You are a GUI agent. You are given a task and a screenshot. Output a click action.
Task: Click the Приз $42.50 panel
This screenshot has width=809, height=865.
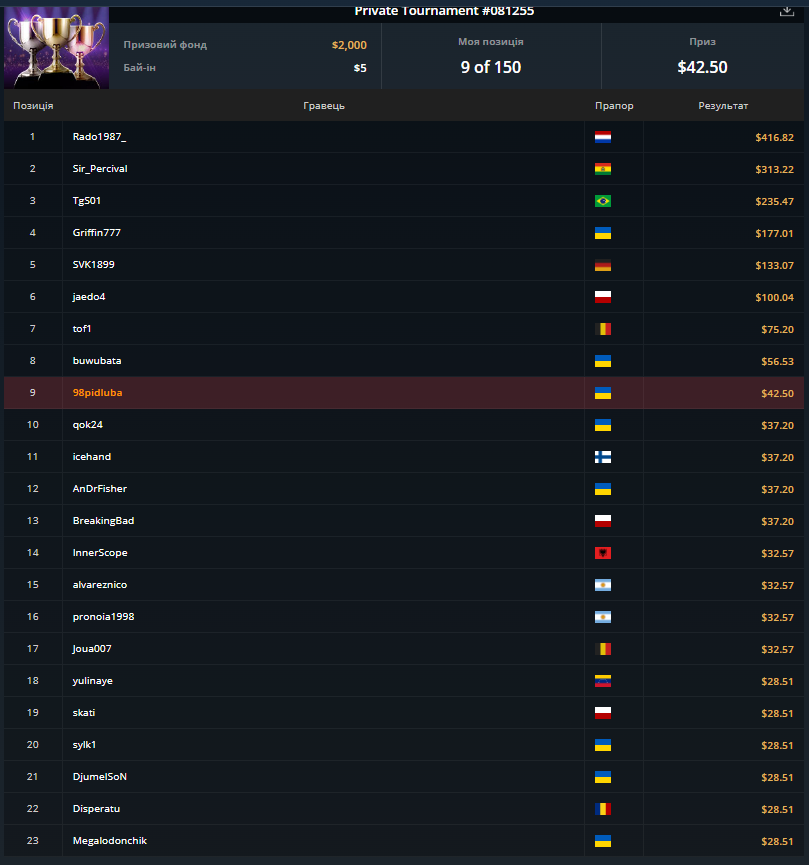(x=702, y=56)
